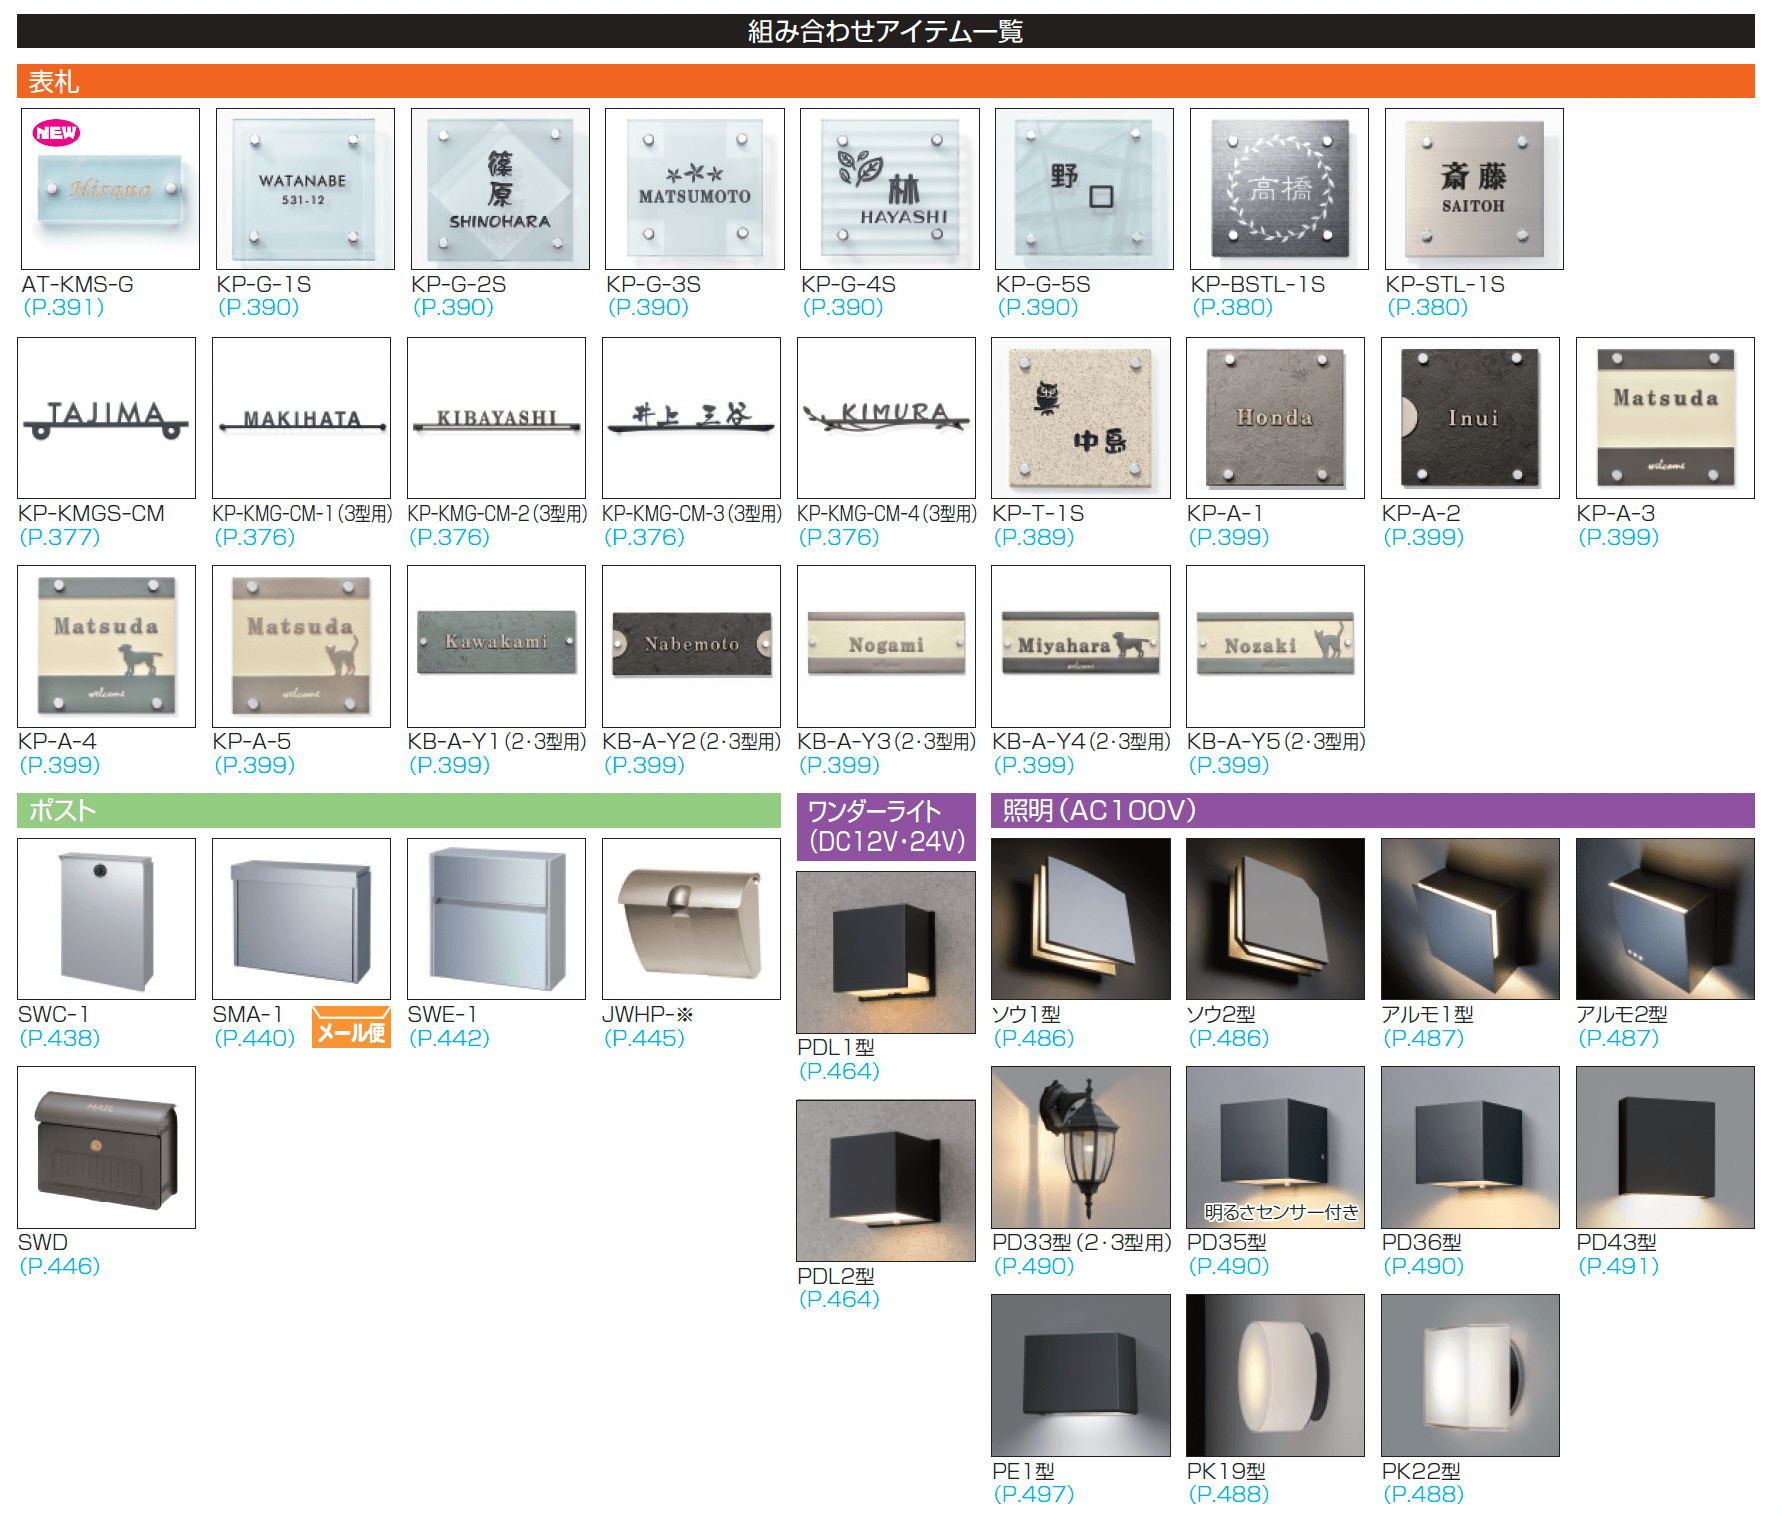1782x1516 pixels.
Task: Select the SWC-1 silver mailbox image
Action: 106,919
